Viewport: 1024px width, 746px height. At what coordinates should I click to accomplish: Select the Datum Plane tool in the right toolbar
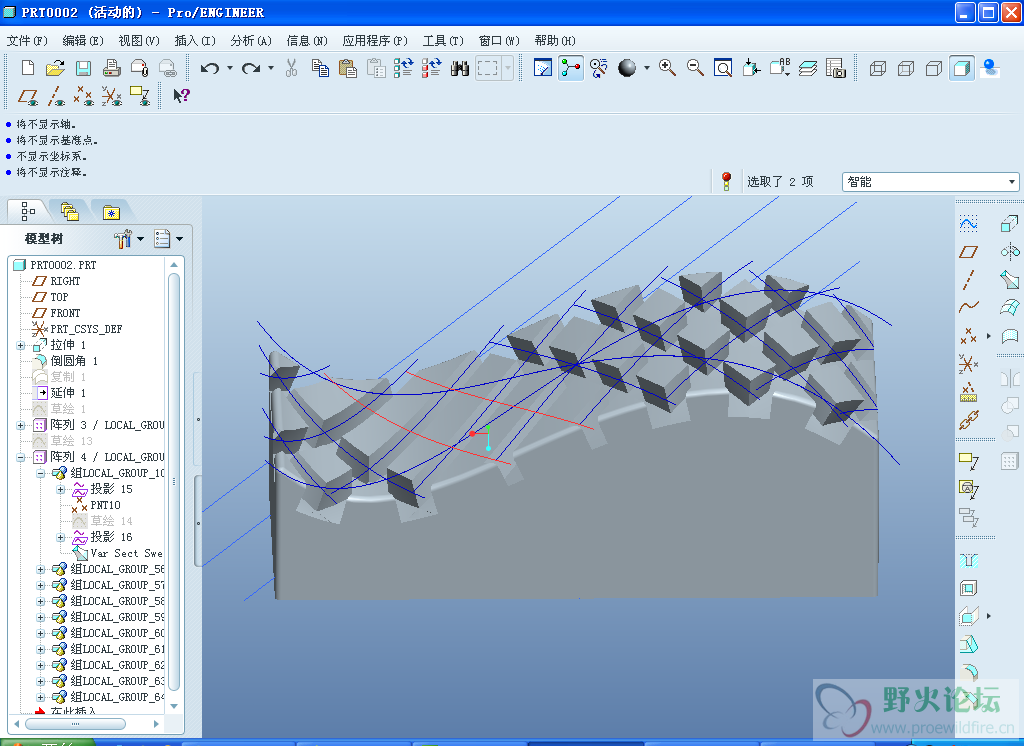coord(968,252)
